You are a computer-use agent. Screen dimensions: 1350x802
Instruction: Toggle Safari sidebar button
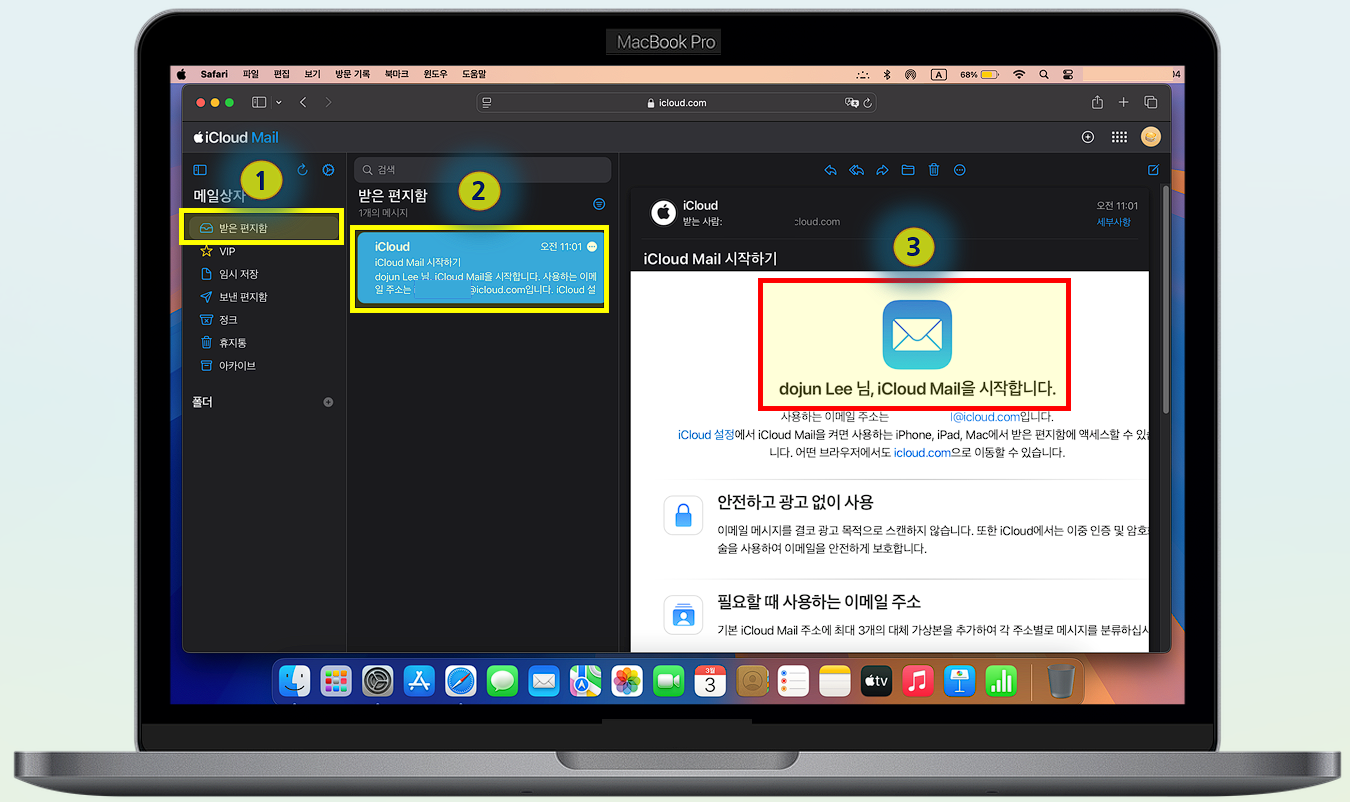pyautogui.click(x=259, y=102)
